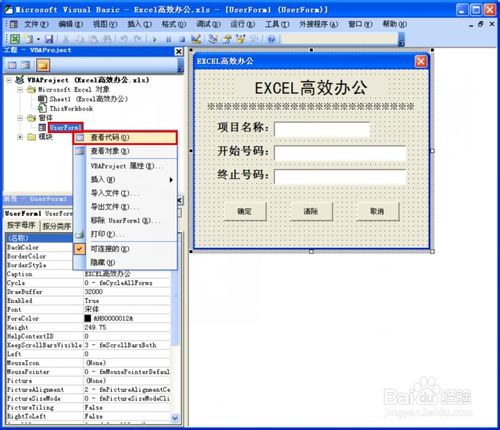Click properties list scroll down arrow

click(175, 417)
